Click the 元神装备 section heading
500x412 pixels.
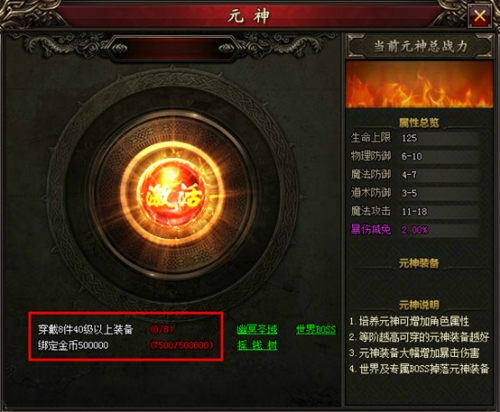click(x=419, y=263)
